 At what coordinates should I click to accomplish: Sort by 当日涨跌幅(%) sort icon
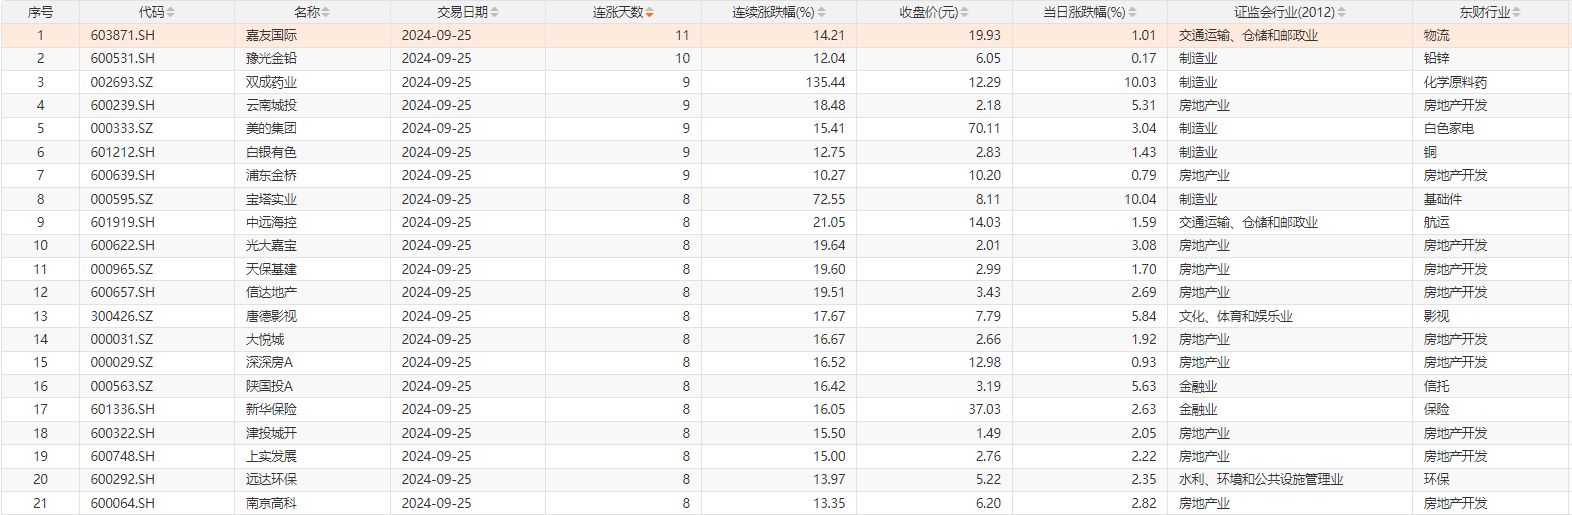click(1133, 12)
